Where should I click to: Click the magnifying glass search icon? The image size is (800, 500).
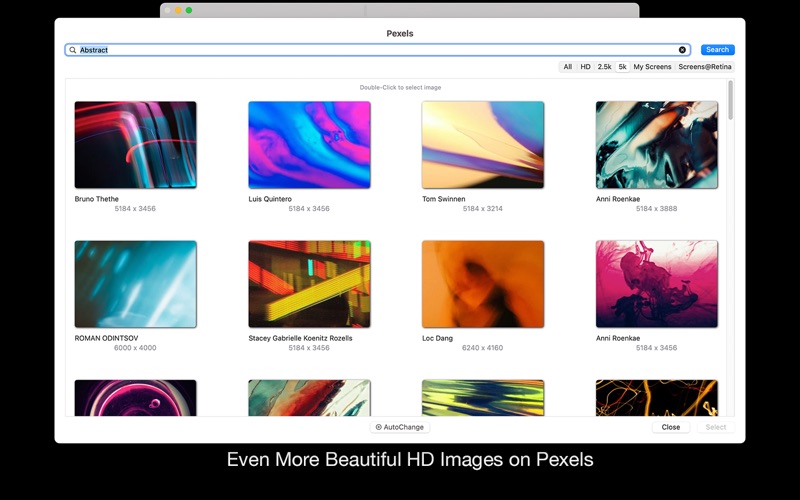pos(73,50)
